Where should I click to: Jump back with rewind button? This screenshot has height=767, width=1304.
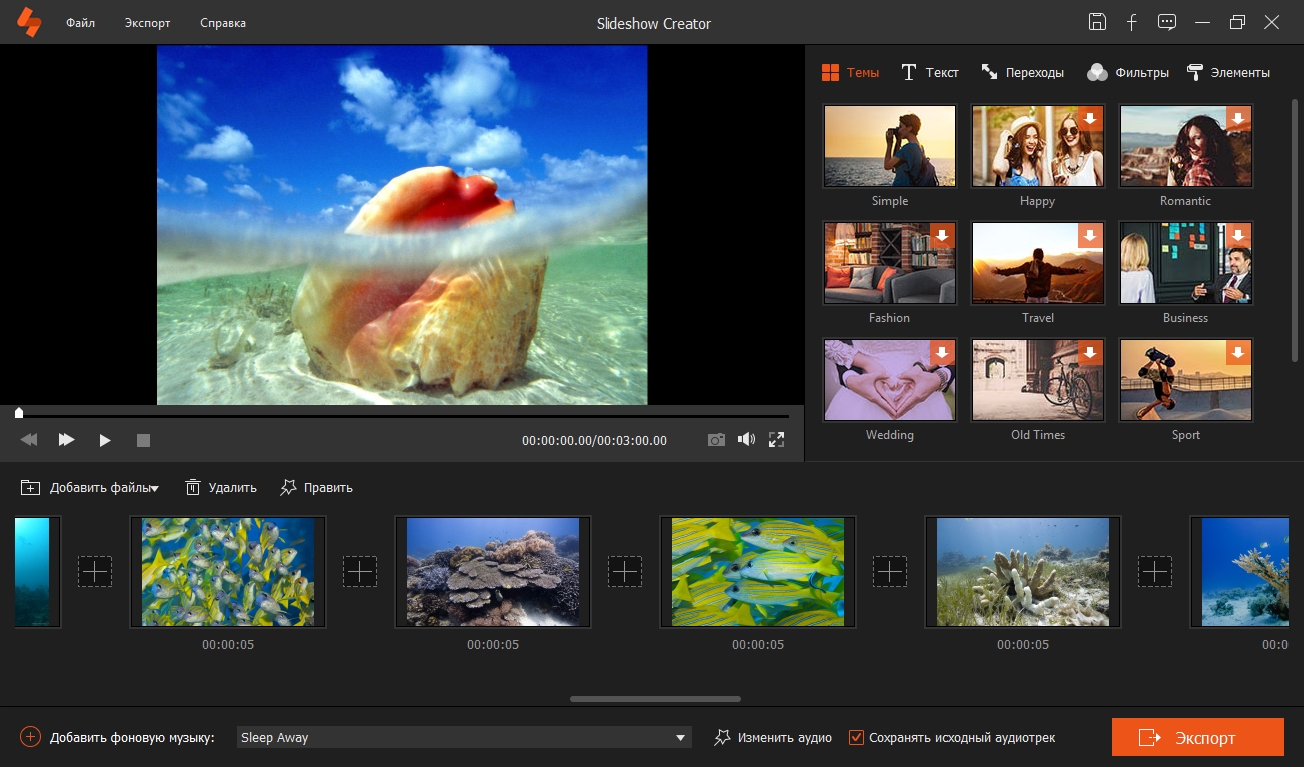[29, 440]
